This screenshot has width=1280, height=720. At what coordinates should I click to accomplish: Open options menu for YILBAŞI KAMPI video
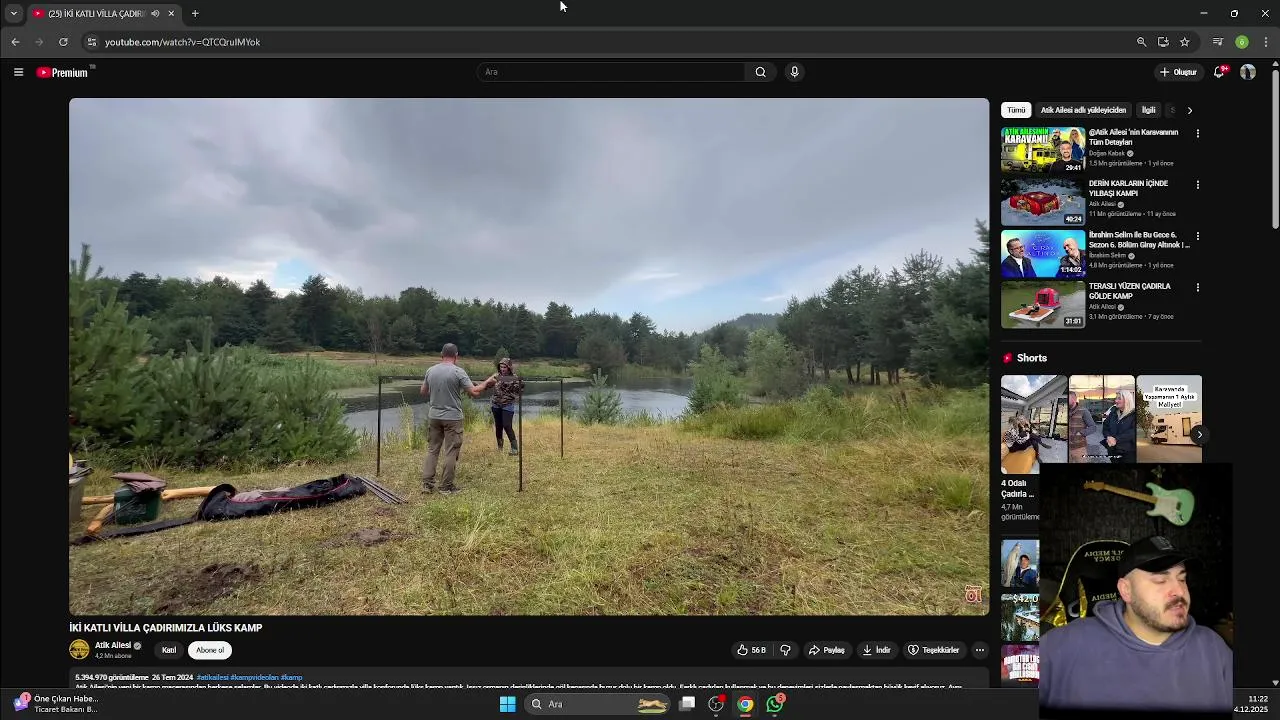(1198, 184)
